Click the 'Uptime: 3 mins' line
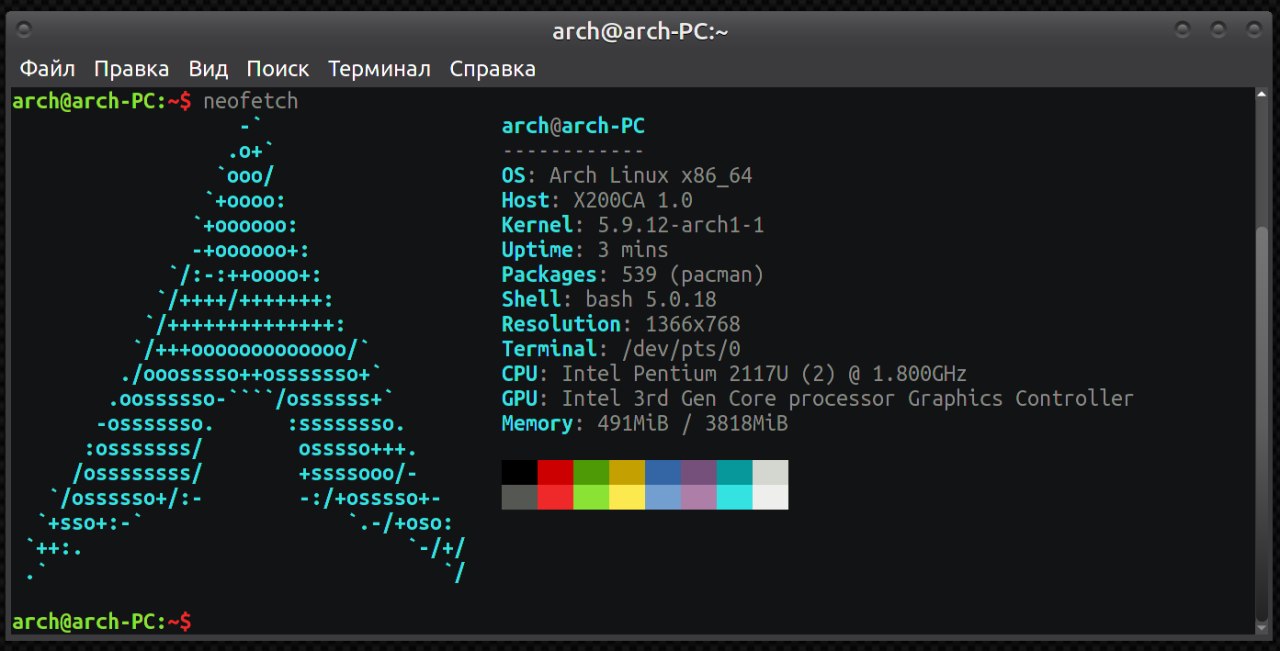This screenshot has height=651, width=1280. pos(585,250)
